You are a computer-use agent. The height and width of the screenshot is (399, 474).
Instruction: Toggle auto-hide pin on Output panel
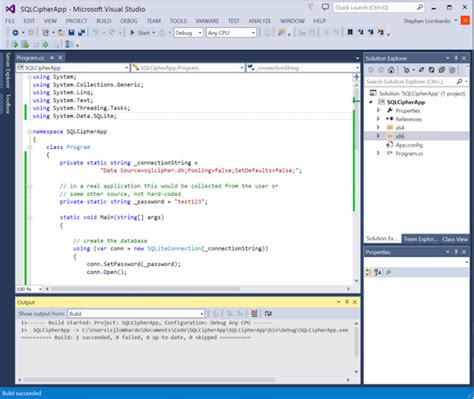tap(347, 302)
